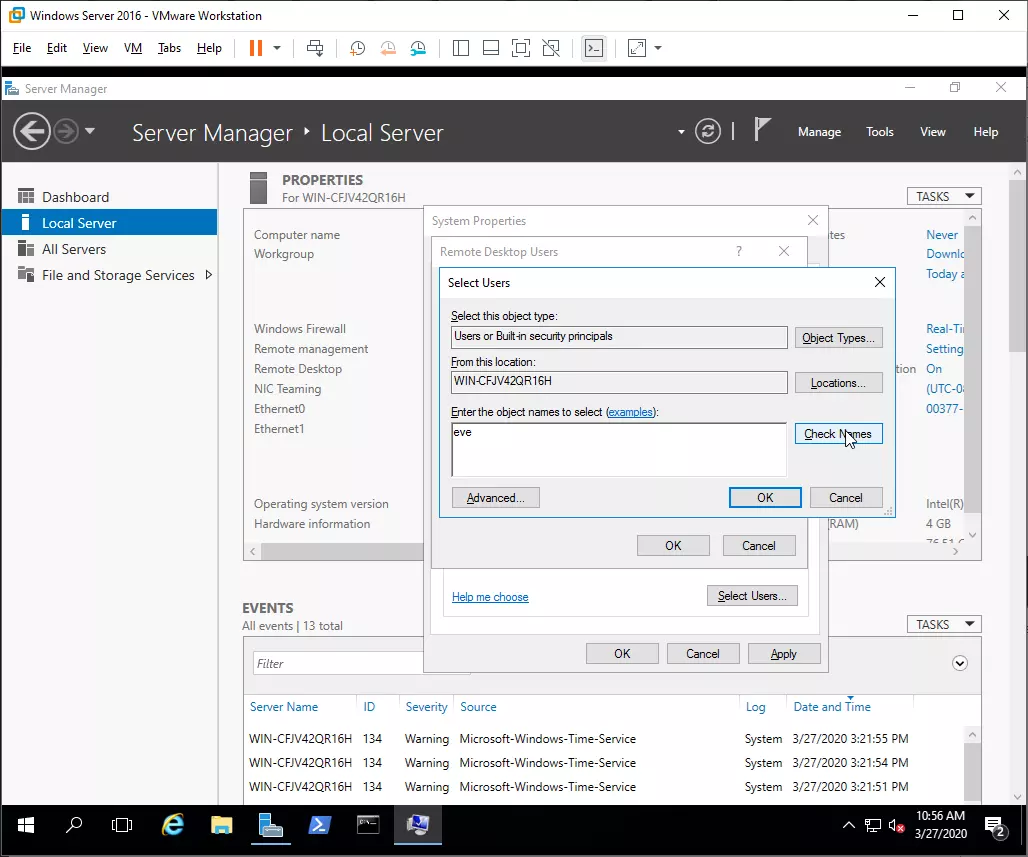Open VMware View menu

tap(95, 48)
